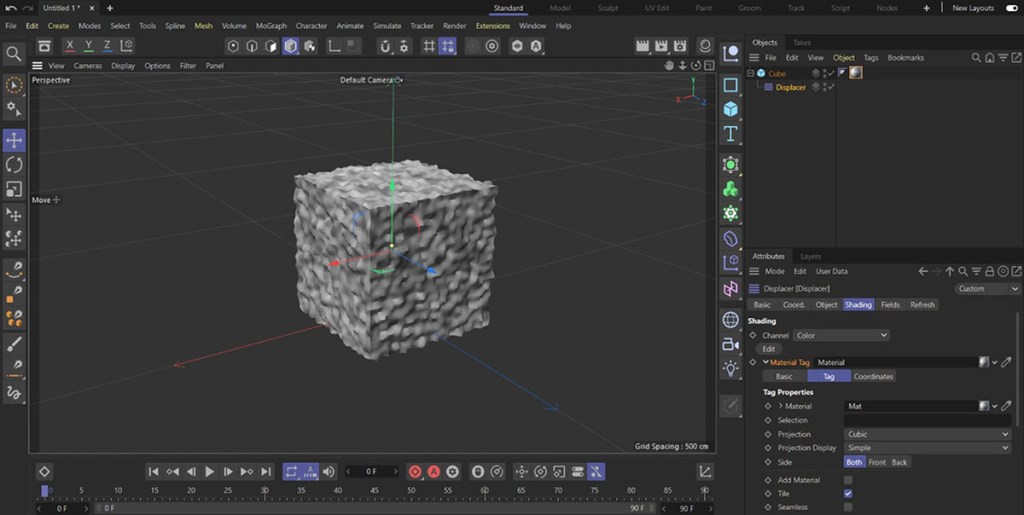Select the Rotate tool in left toolbar
Viewport: 1024px width, 515px height.
(x=14, y=165)
